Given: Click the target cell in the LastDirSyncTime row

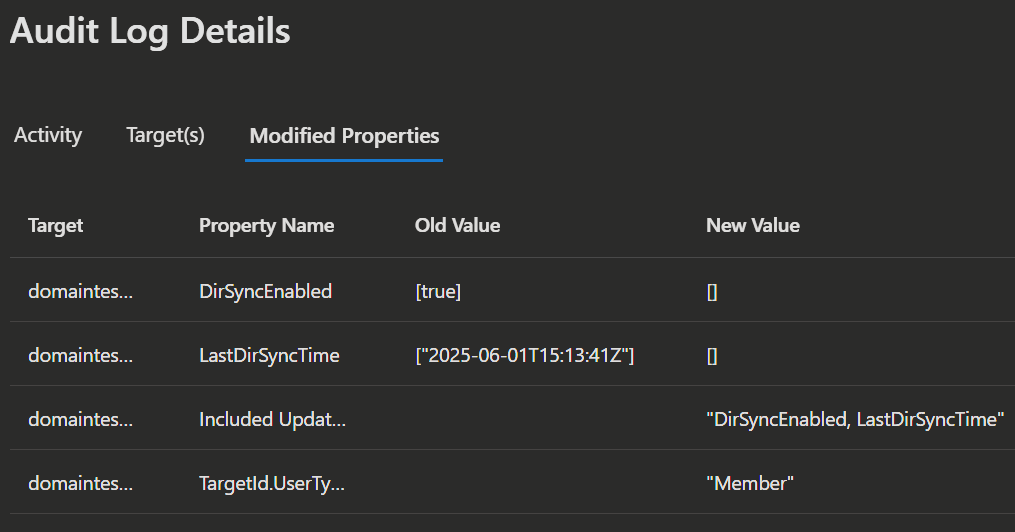Looking at the screenshot, I should pyautogui.click(x=80, y=355).
